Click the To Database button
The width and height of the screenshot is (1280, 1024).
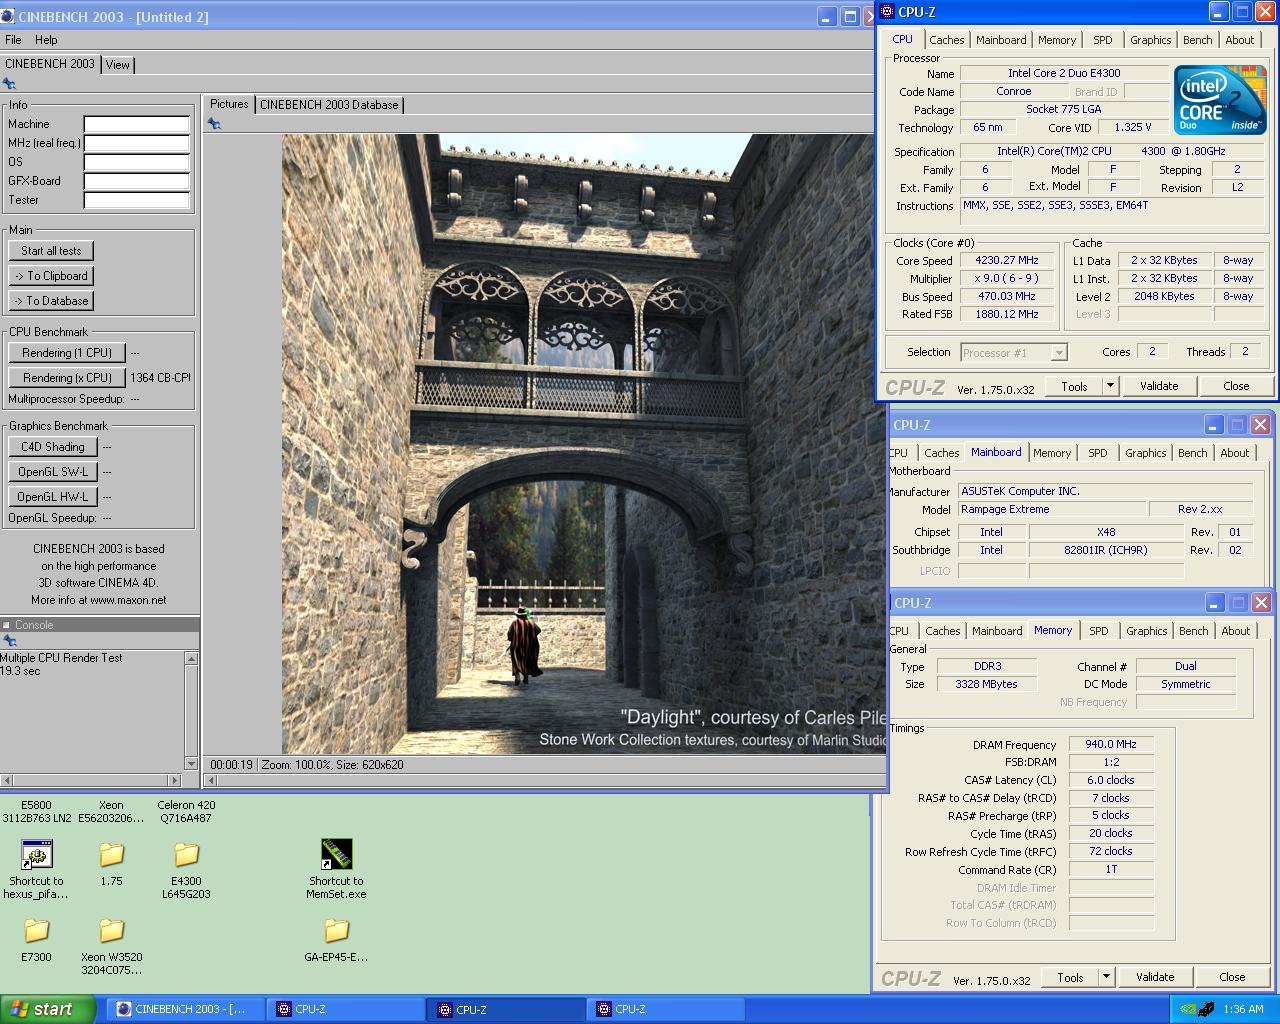(x=51, y=301)
